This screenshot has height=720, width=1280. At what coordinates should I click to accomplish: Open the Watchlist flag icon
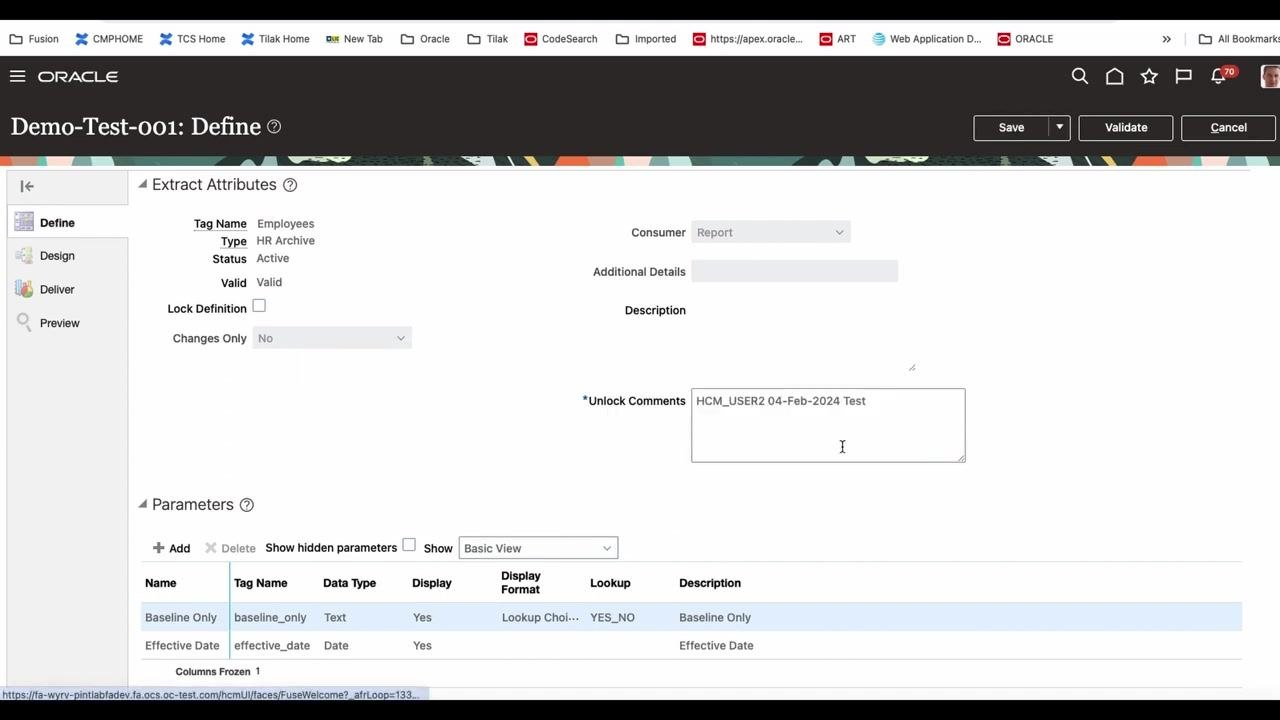pyautogui.click(x=1184, y=76)
